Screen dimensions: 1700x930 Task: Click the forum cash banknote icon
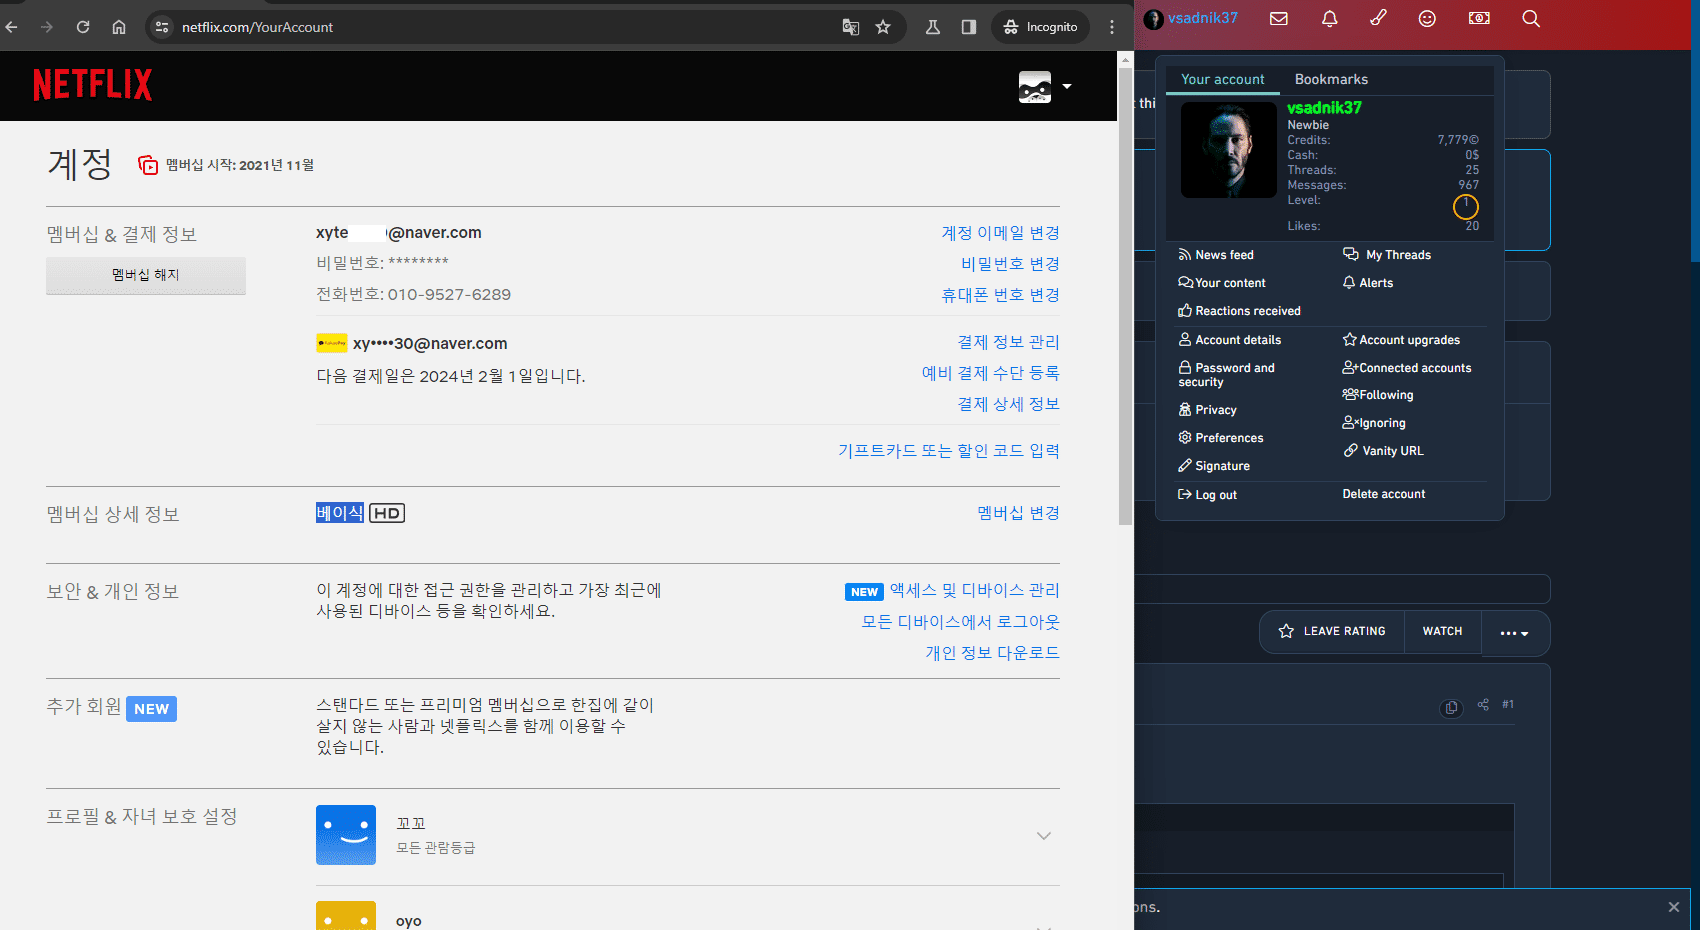(x=1479, y=18)
